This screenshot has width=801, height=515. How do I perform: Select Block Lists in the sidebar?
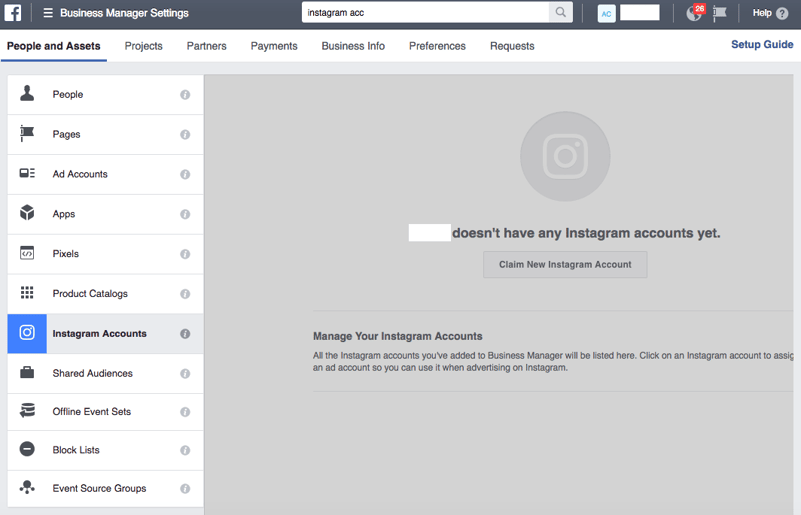tap(105, 450)
